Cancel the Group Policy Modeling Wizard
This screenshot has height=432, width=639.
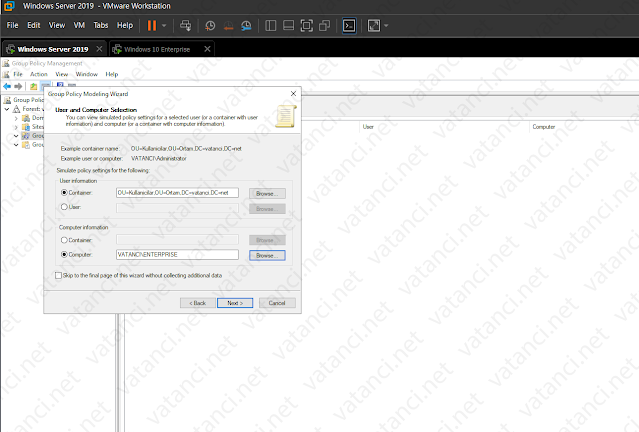tap(277, 303)
